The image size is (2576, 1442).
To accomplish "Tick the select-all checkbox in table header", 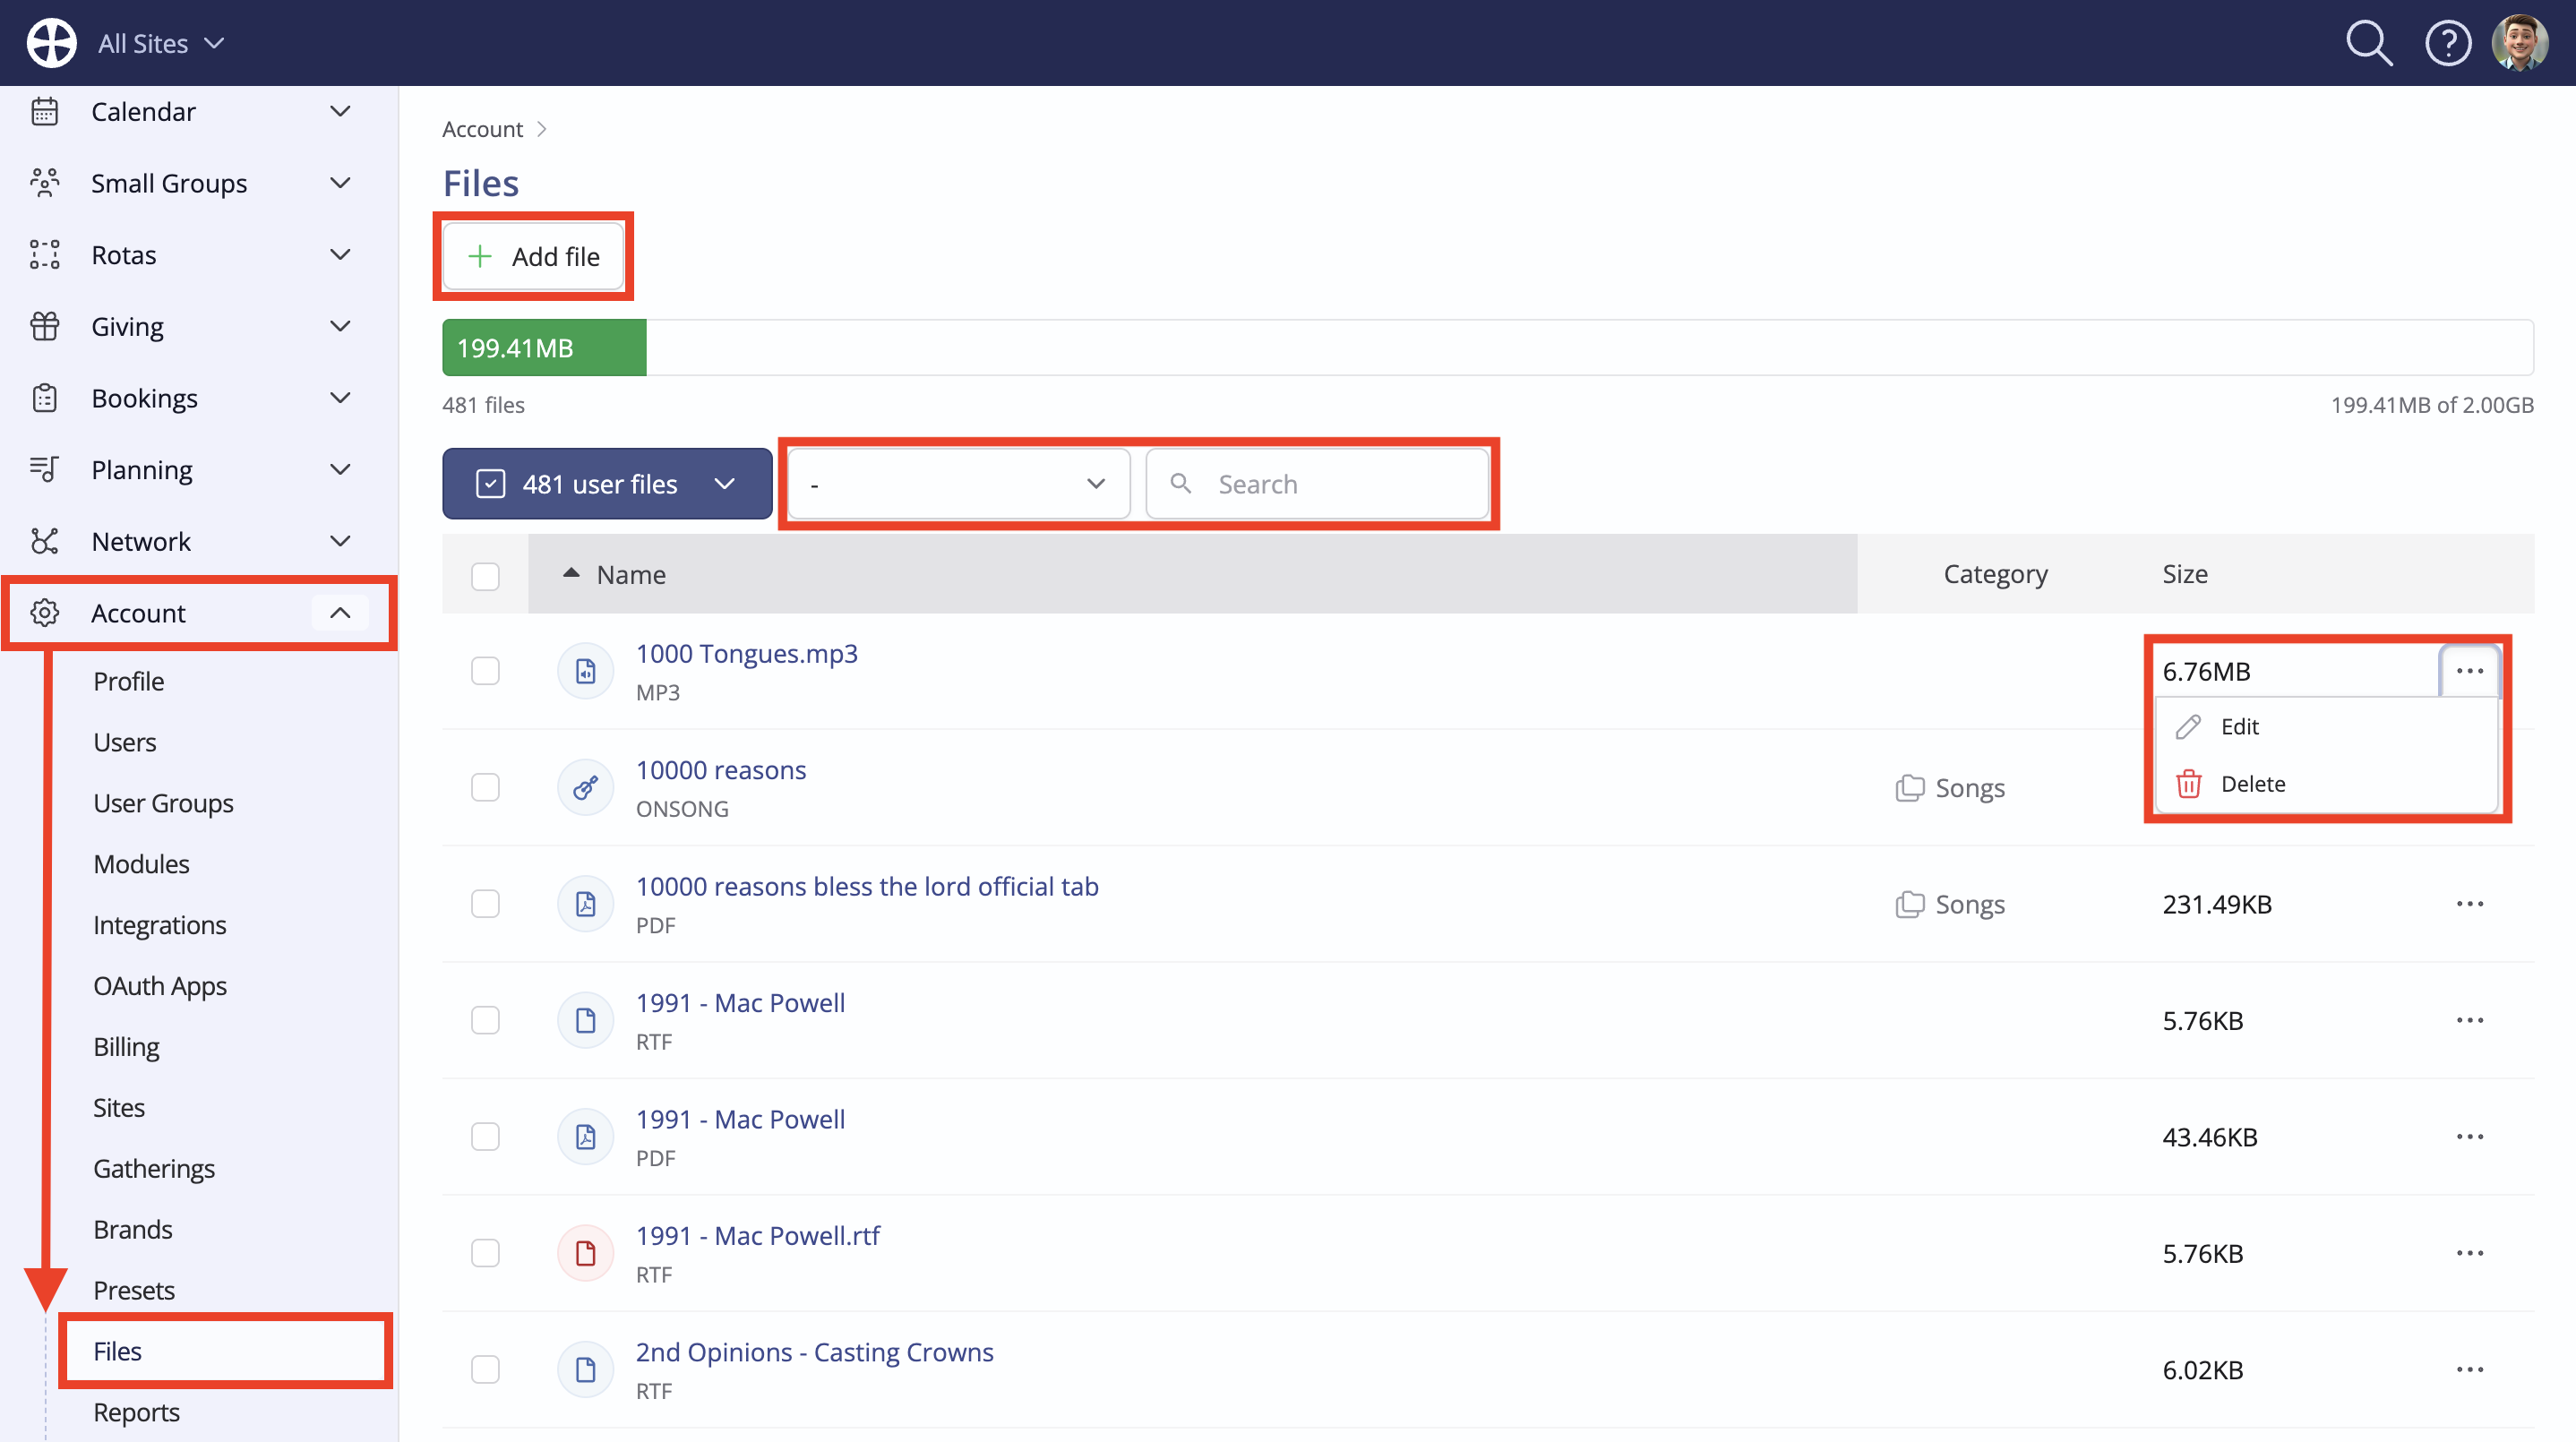I will pos(485,576).
